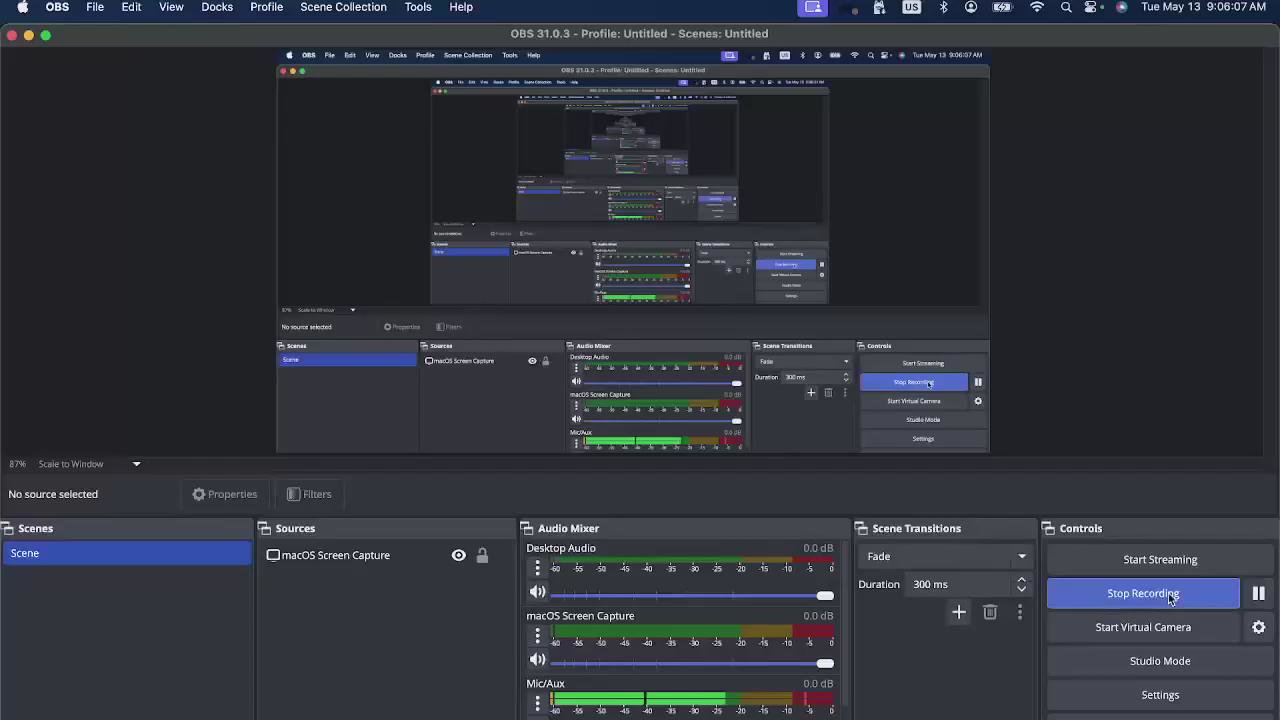
Task: Click the date and time in menu bar
Action: pyautogui.click(x=1203, y=7)
